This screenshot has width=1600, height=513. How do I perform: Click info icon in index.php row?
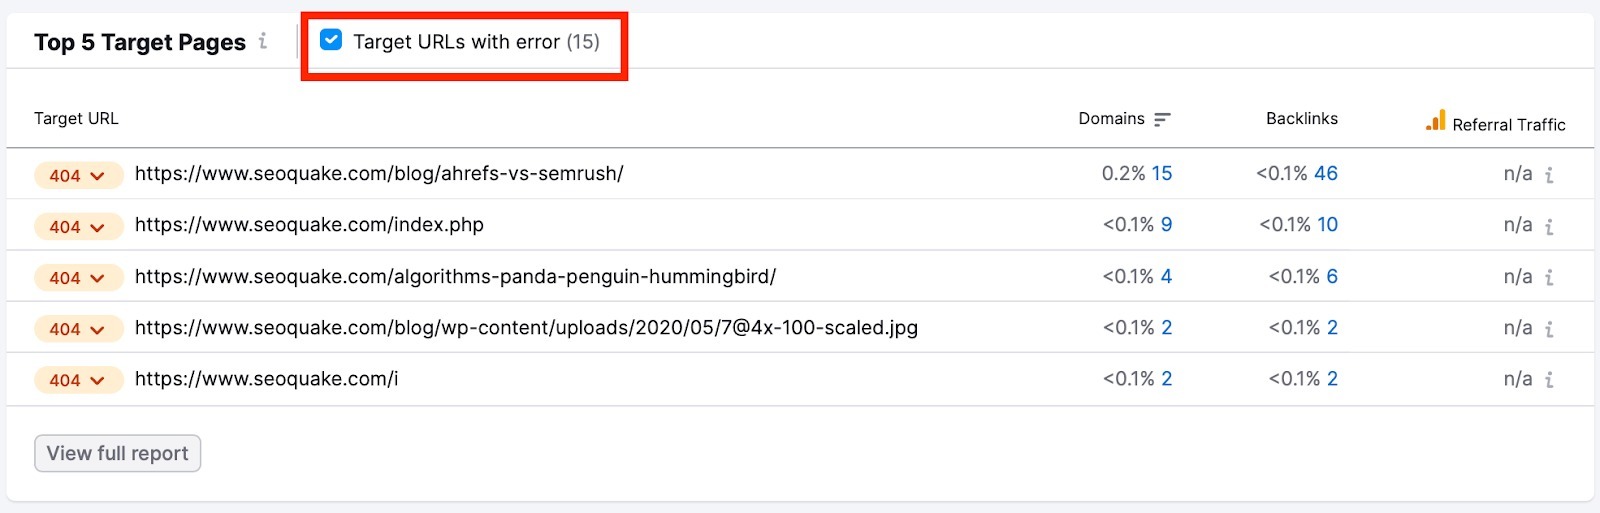1549,227
